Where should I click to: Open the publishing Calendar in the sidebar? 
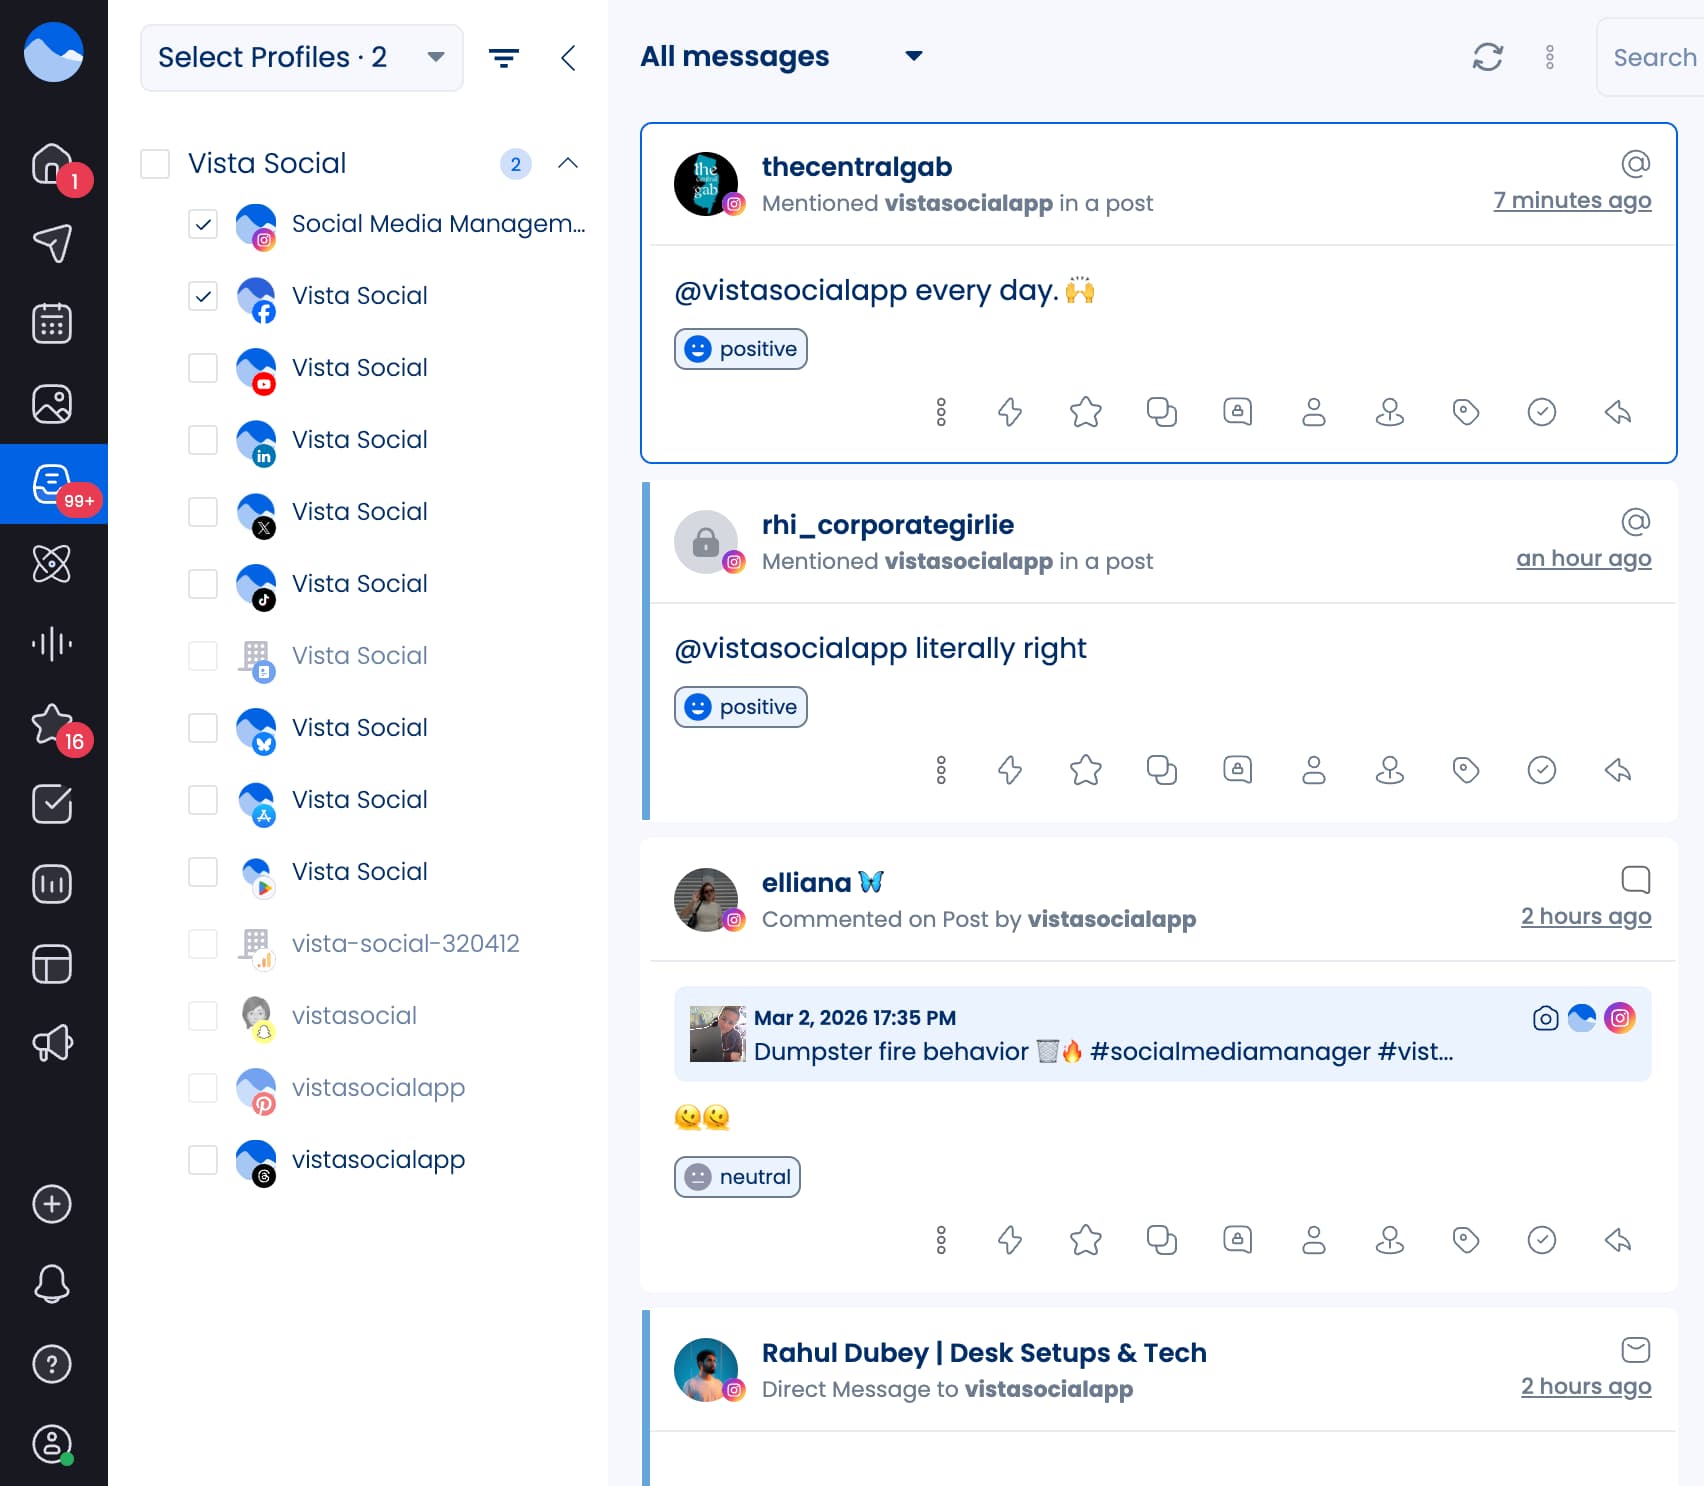[52, 322]
